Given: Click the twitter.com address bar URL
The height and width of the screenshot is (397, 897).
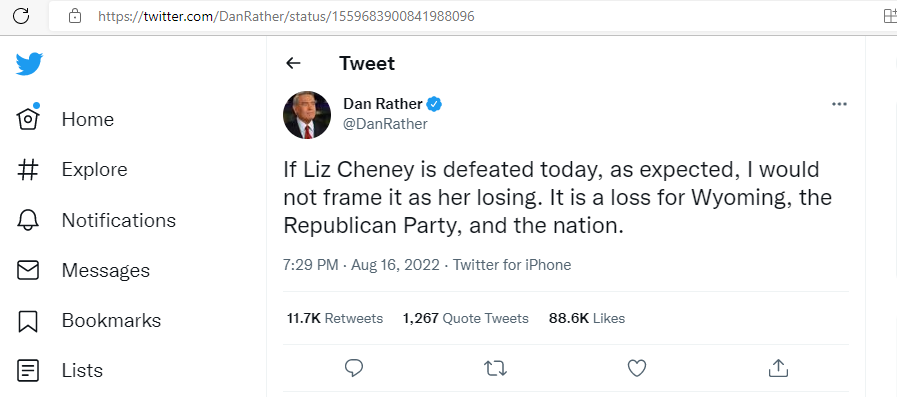Looking at the screenshot, I should (286, 17).
